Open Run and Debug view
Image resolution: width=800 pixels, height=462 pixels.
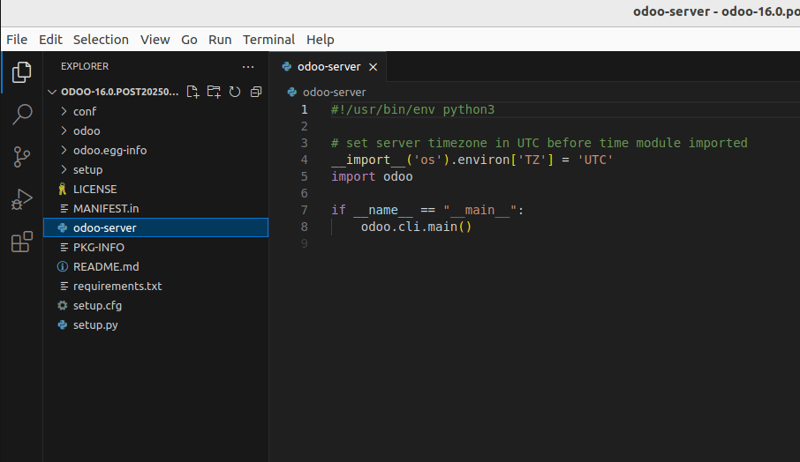[21, 199]
